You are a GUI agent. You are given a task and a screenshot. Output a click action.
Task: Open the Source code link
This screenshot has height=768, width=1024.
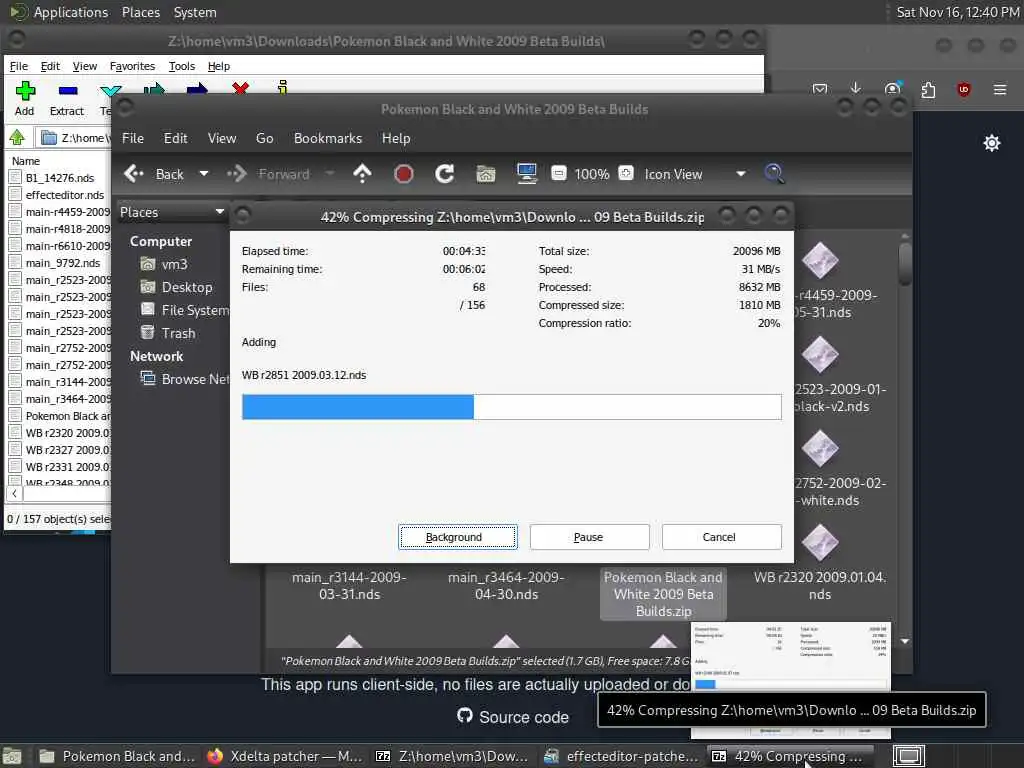(513, 717)
